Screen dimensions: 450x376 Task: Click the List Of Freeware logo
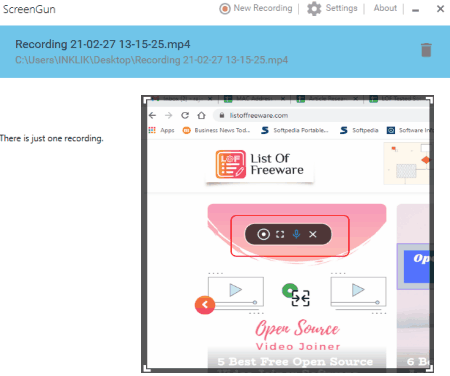click(x=260, y=164)
